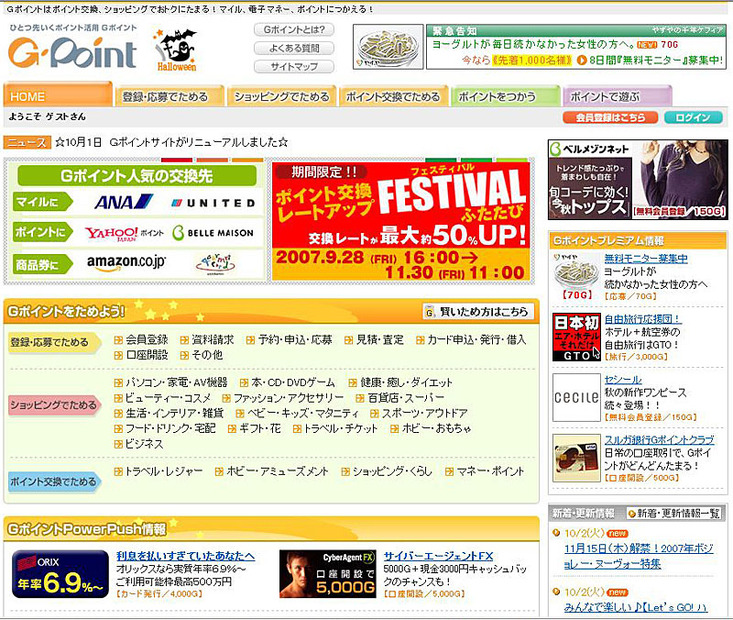733x620 pixels.
Task: Select the ショッピングでためる tab
Action: 281,96
